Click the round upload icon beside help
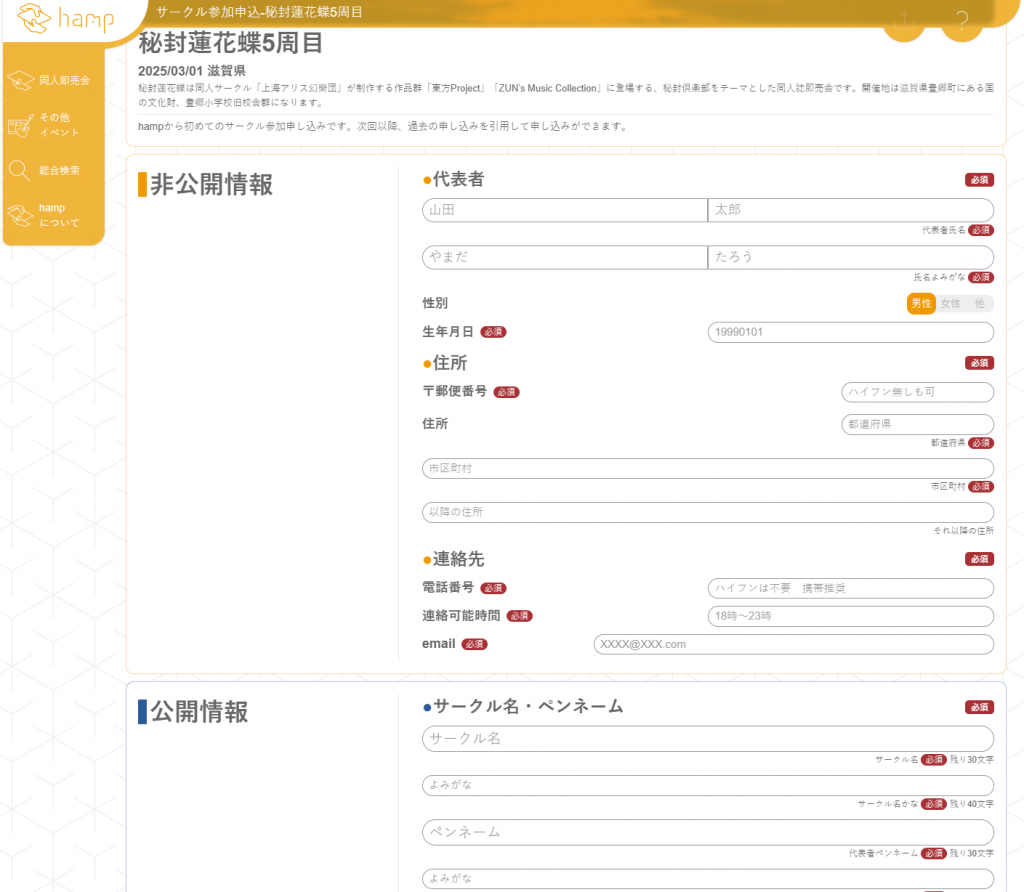This screenshot has width=1024, height=892. click(904, 22)
